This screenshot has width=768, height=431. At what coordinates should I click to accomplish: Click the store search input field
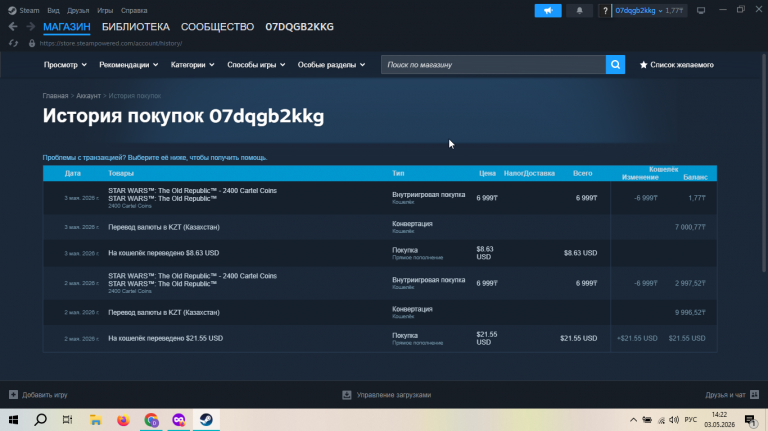pos(493,65)
